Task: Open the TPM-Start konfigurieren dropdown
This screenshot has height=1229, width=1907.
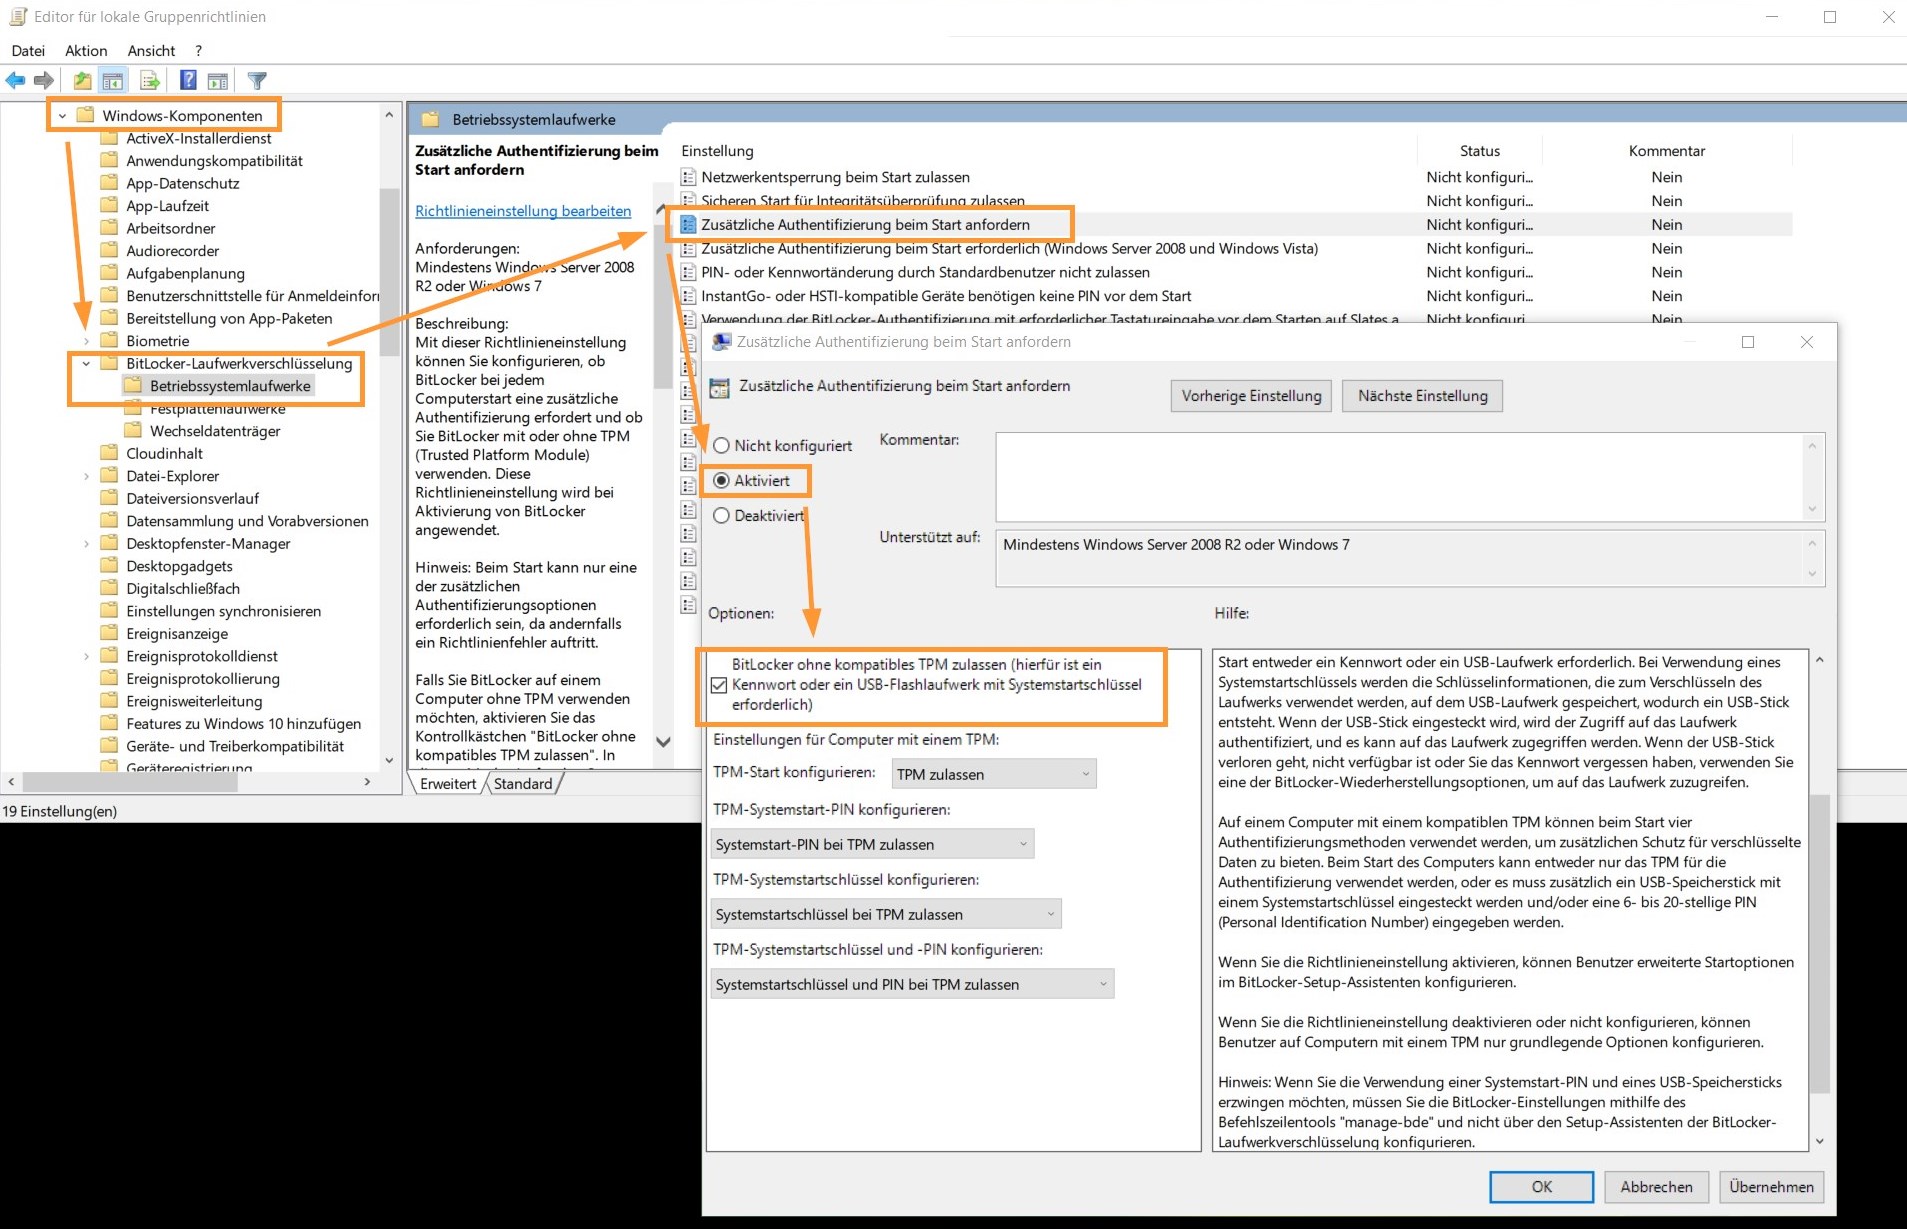Action: (x=994, y=774)
